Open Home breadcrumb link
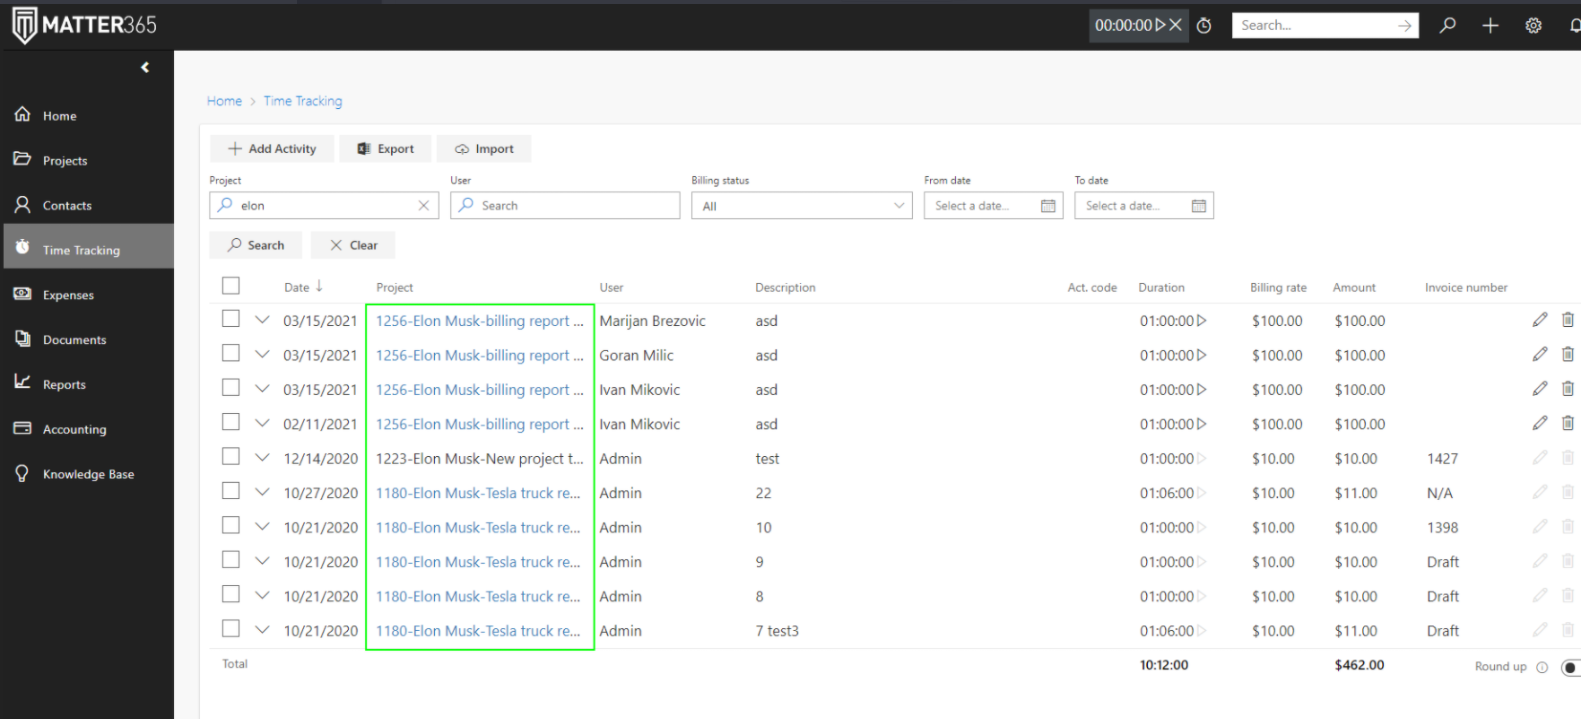 point(224,101)
